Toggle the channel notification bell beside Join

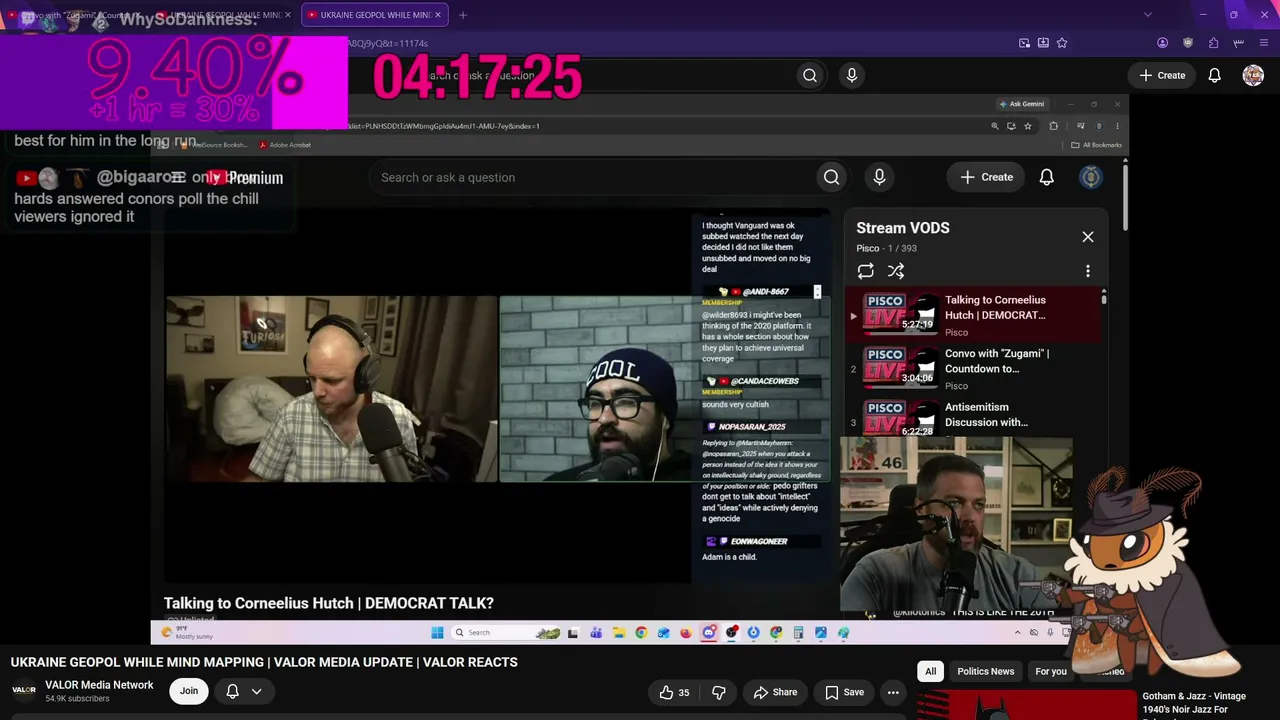coord(232,691)
